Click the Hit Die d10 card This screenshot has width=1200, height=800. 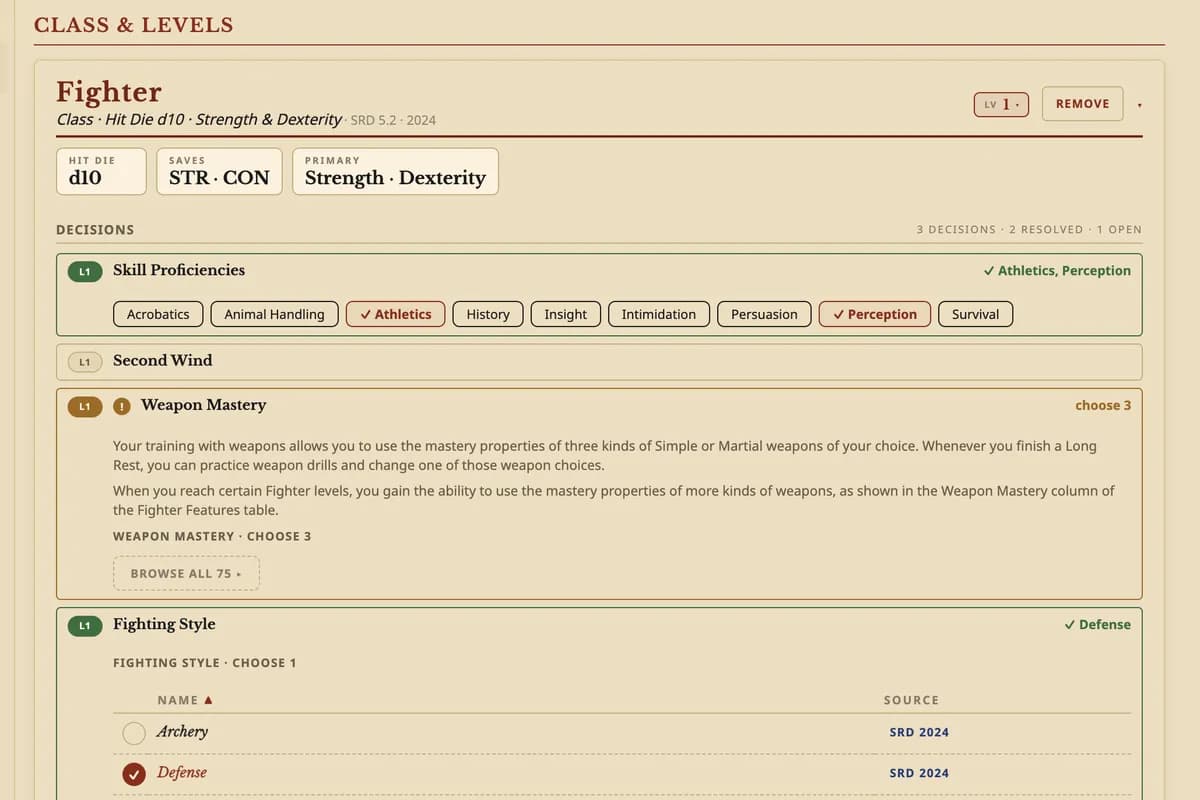coord(101,172)
